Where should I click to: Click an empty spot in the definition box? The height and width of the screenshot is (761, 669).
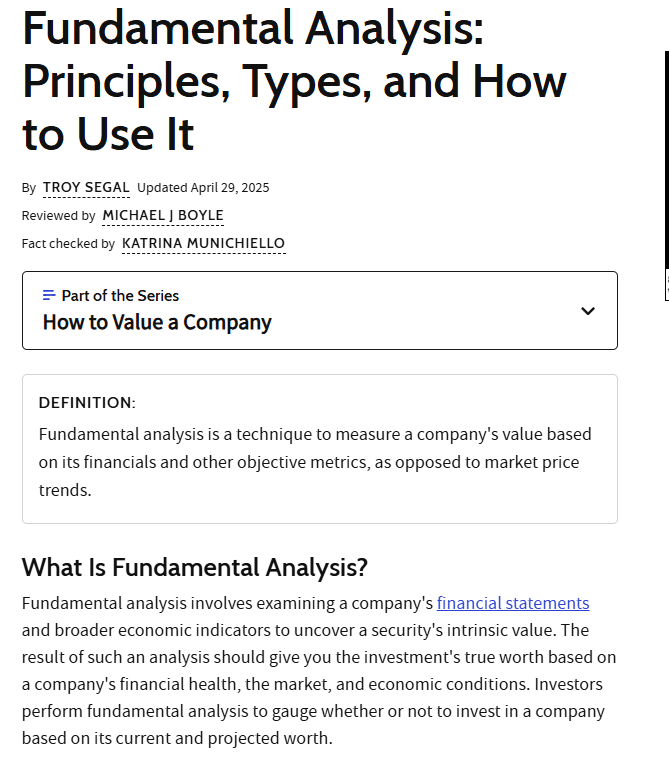pyautogui.click(x=340, y=505)
